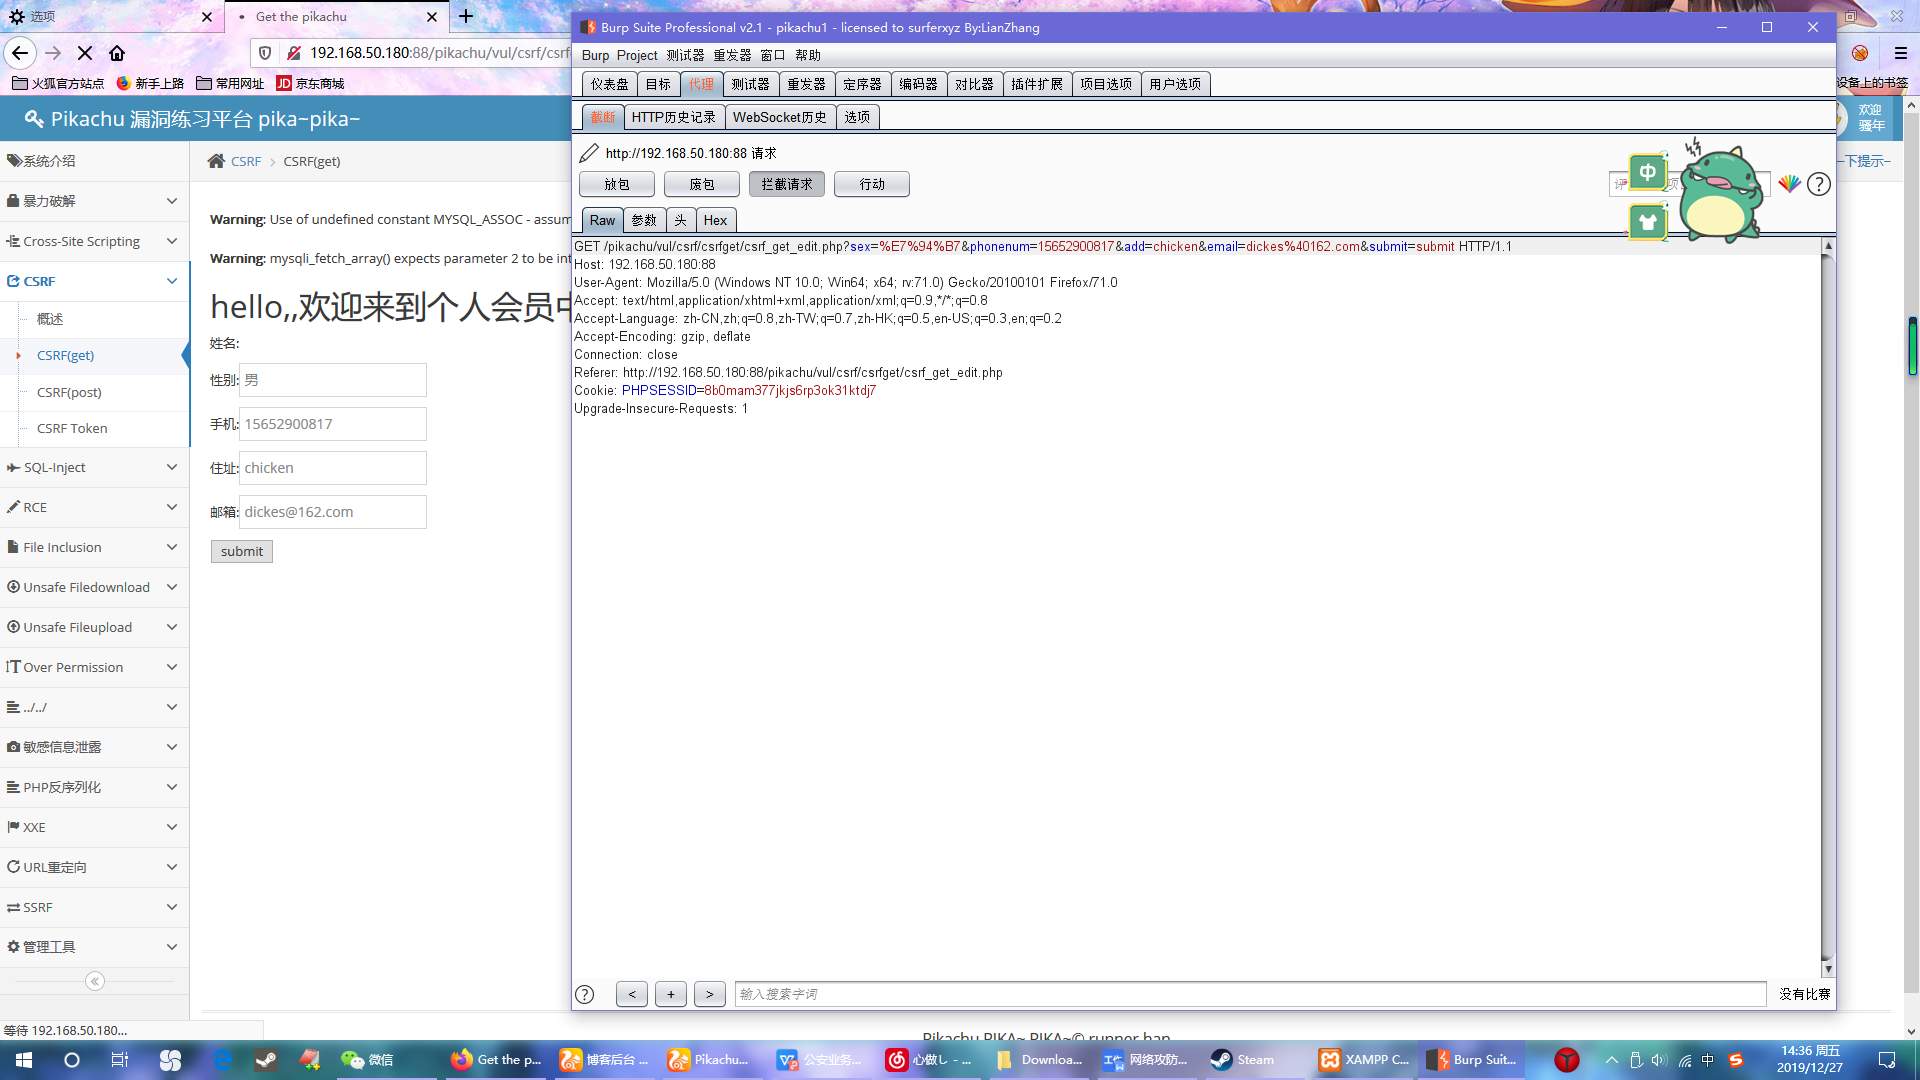1920x1080 pixels.
Task: Drop the request with 废包 button
Action: (701, 184)
